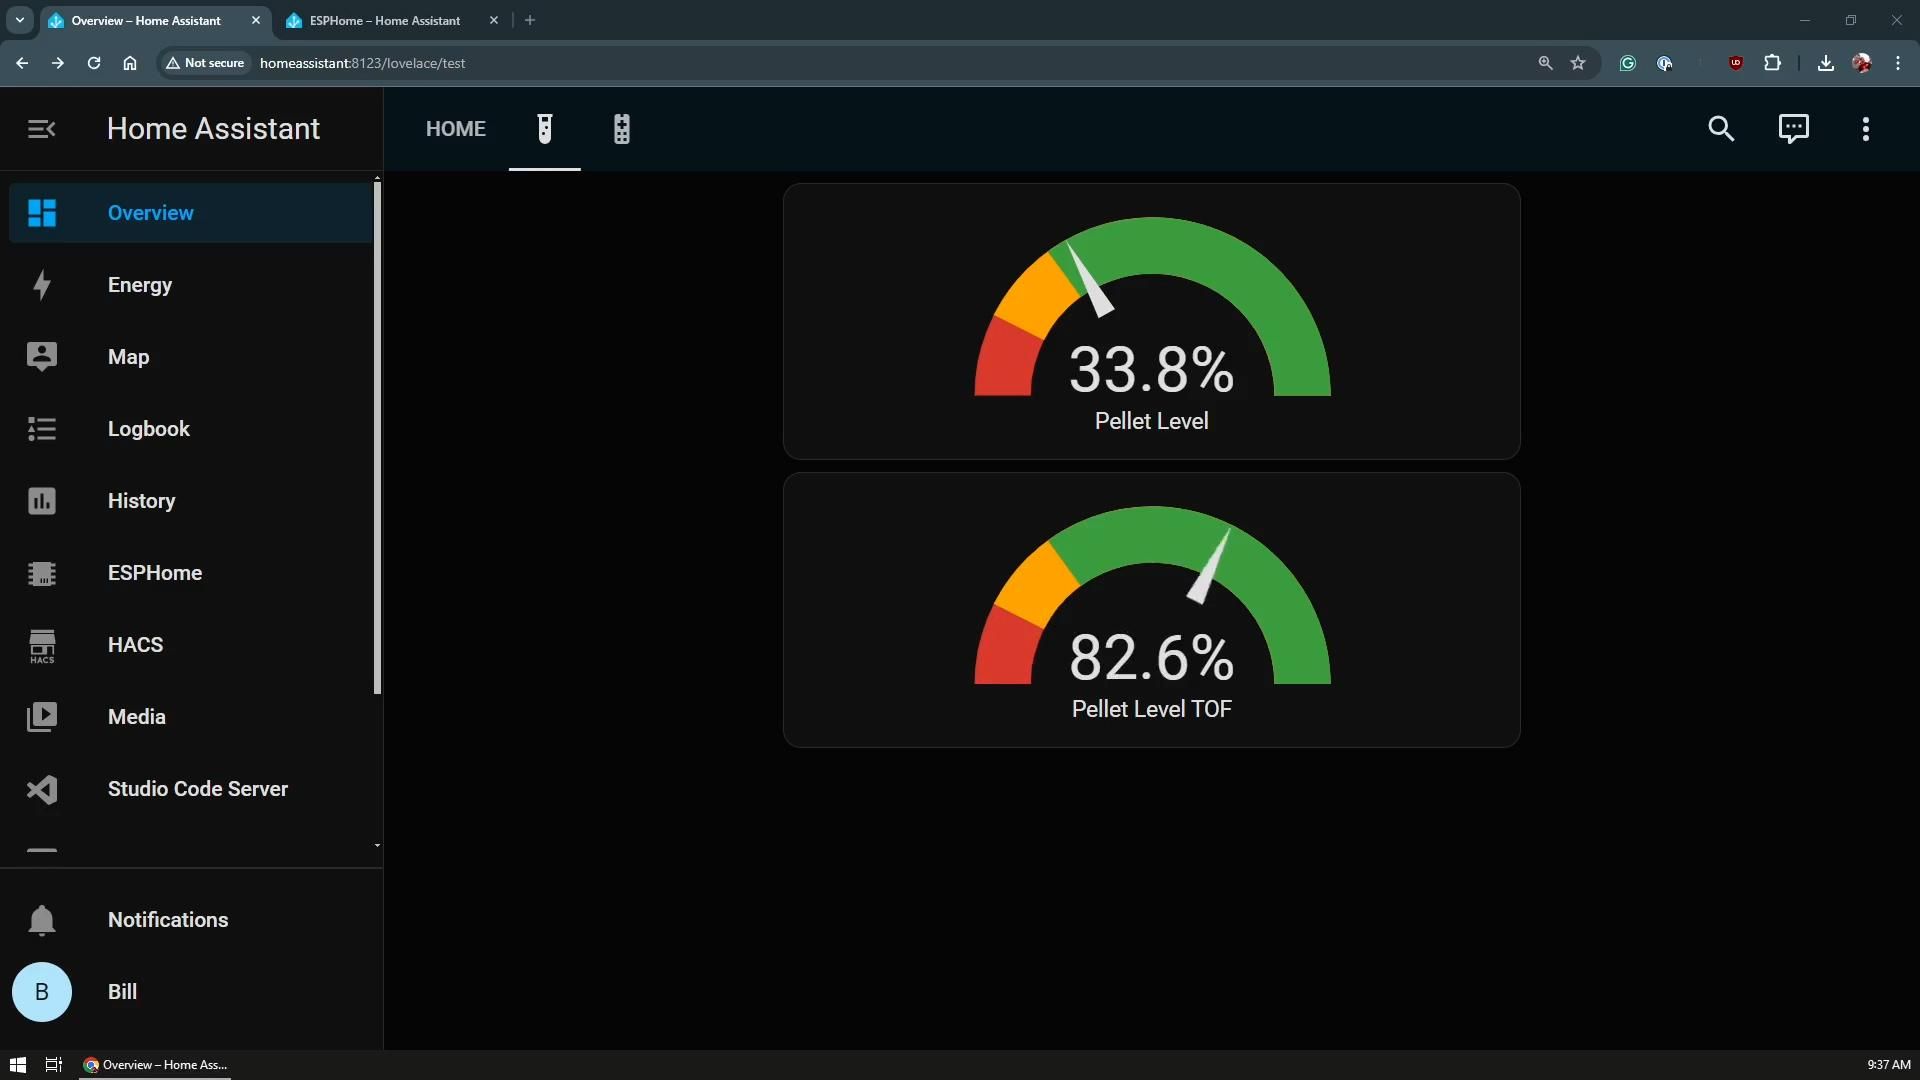Open the Chrome tab search dropdown arrow
Viewport: 1920px width, 1080px height.
[19, 20]
